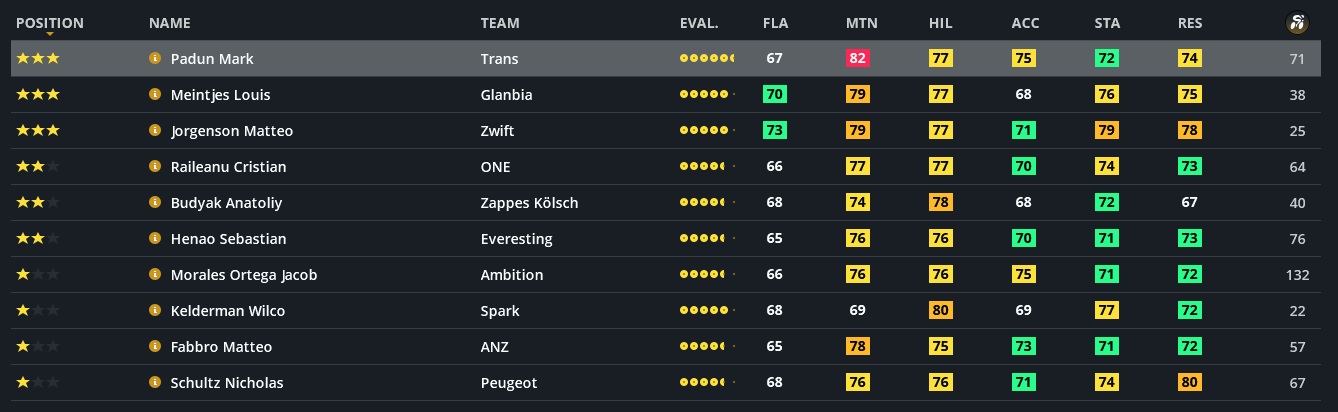Click the info icon beside Budyak Anatoliy
The image size is (1338, 412).
[155, 203]
